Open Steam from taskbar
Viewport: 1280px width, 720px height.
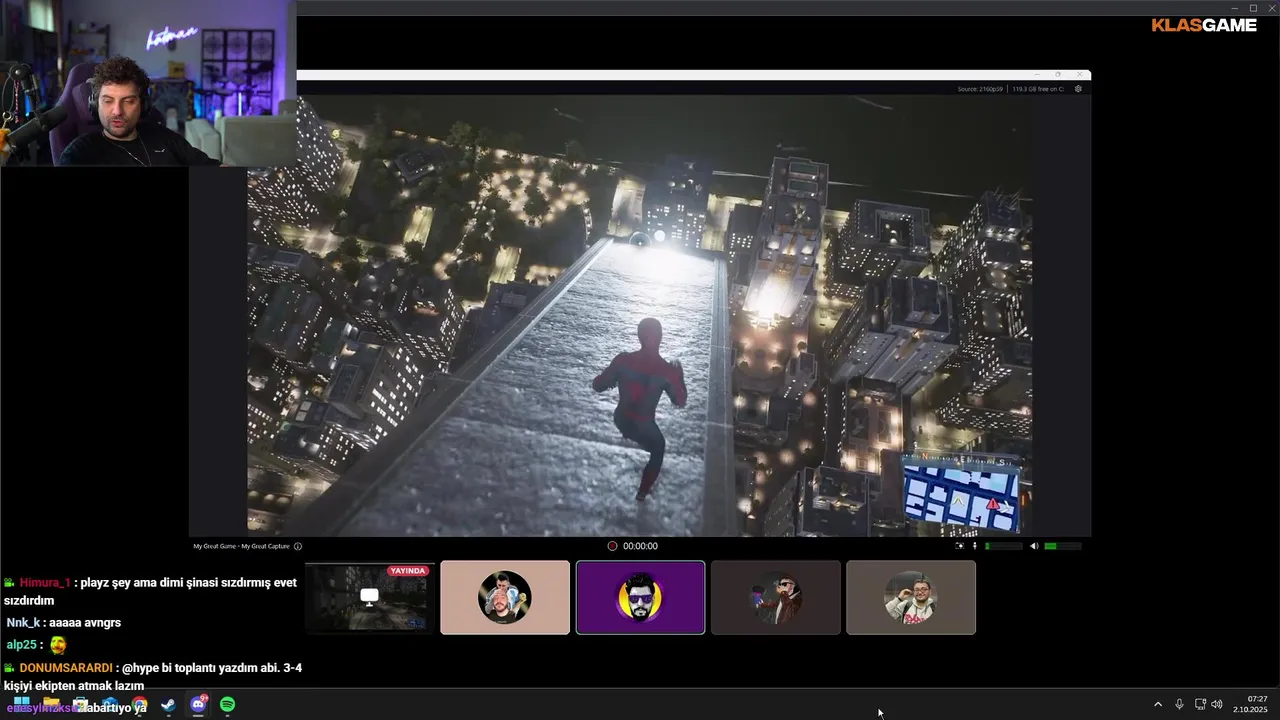pyautogui.click(x=168, y=705)
